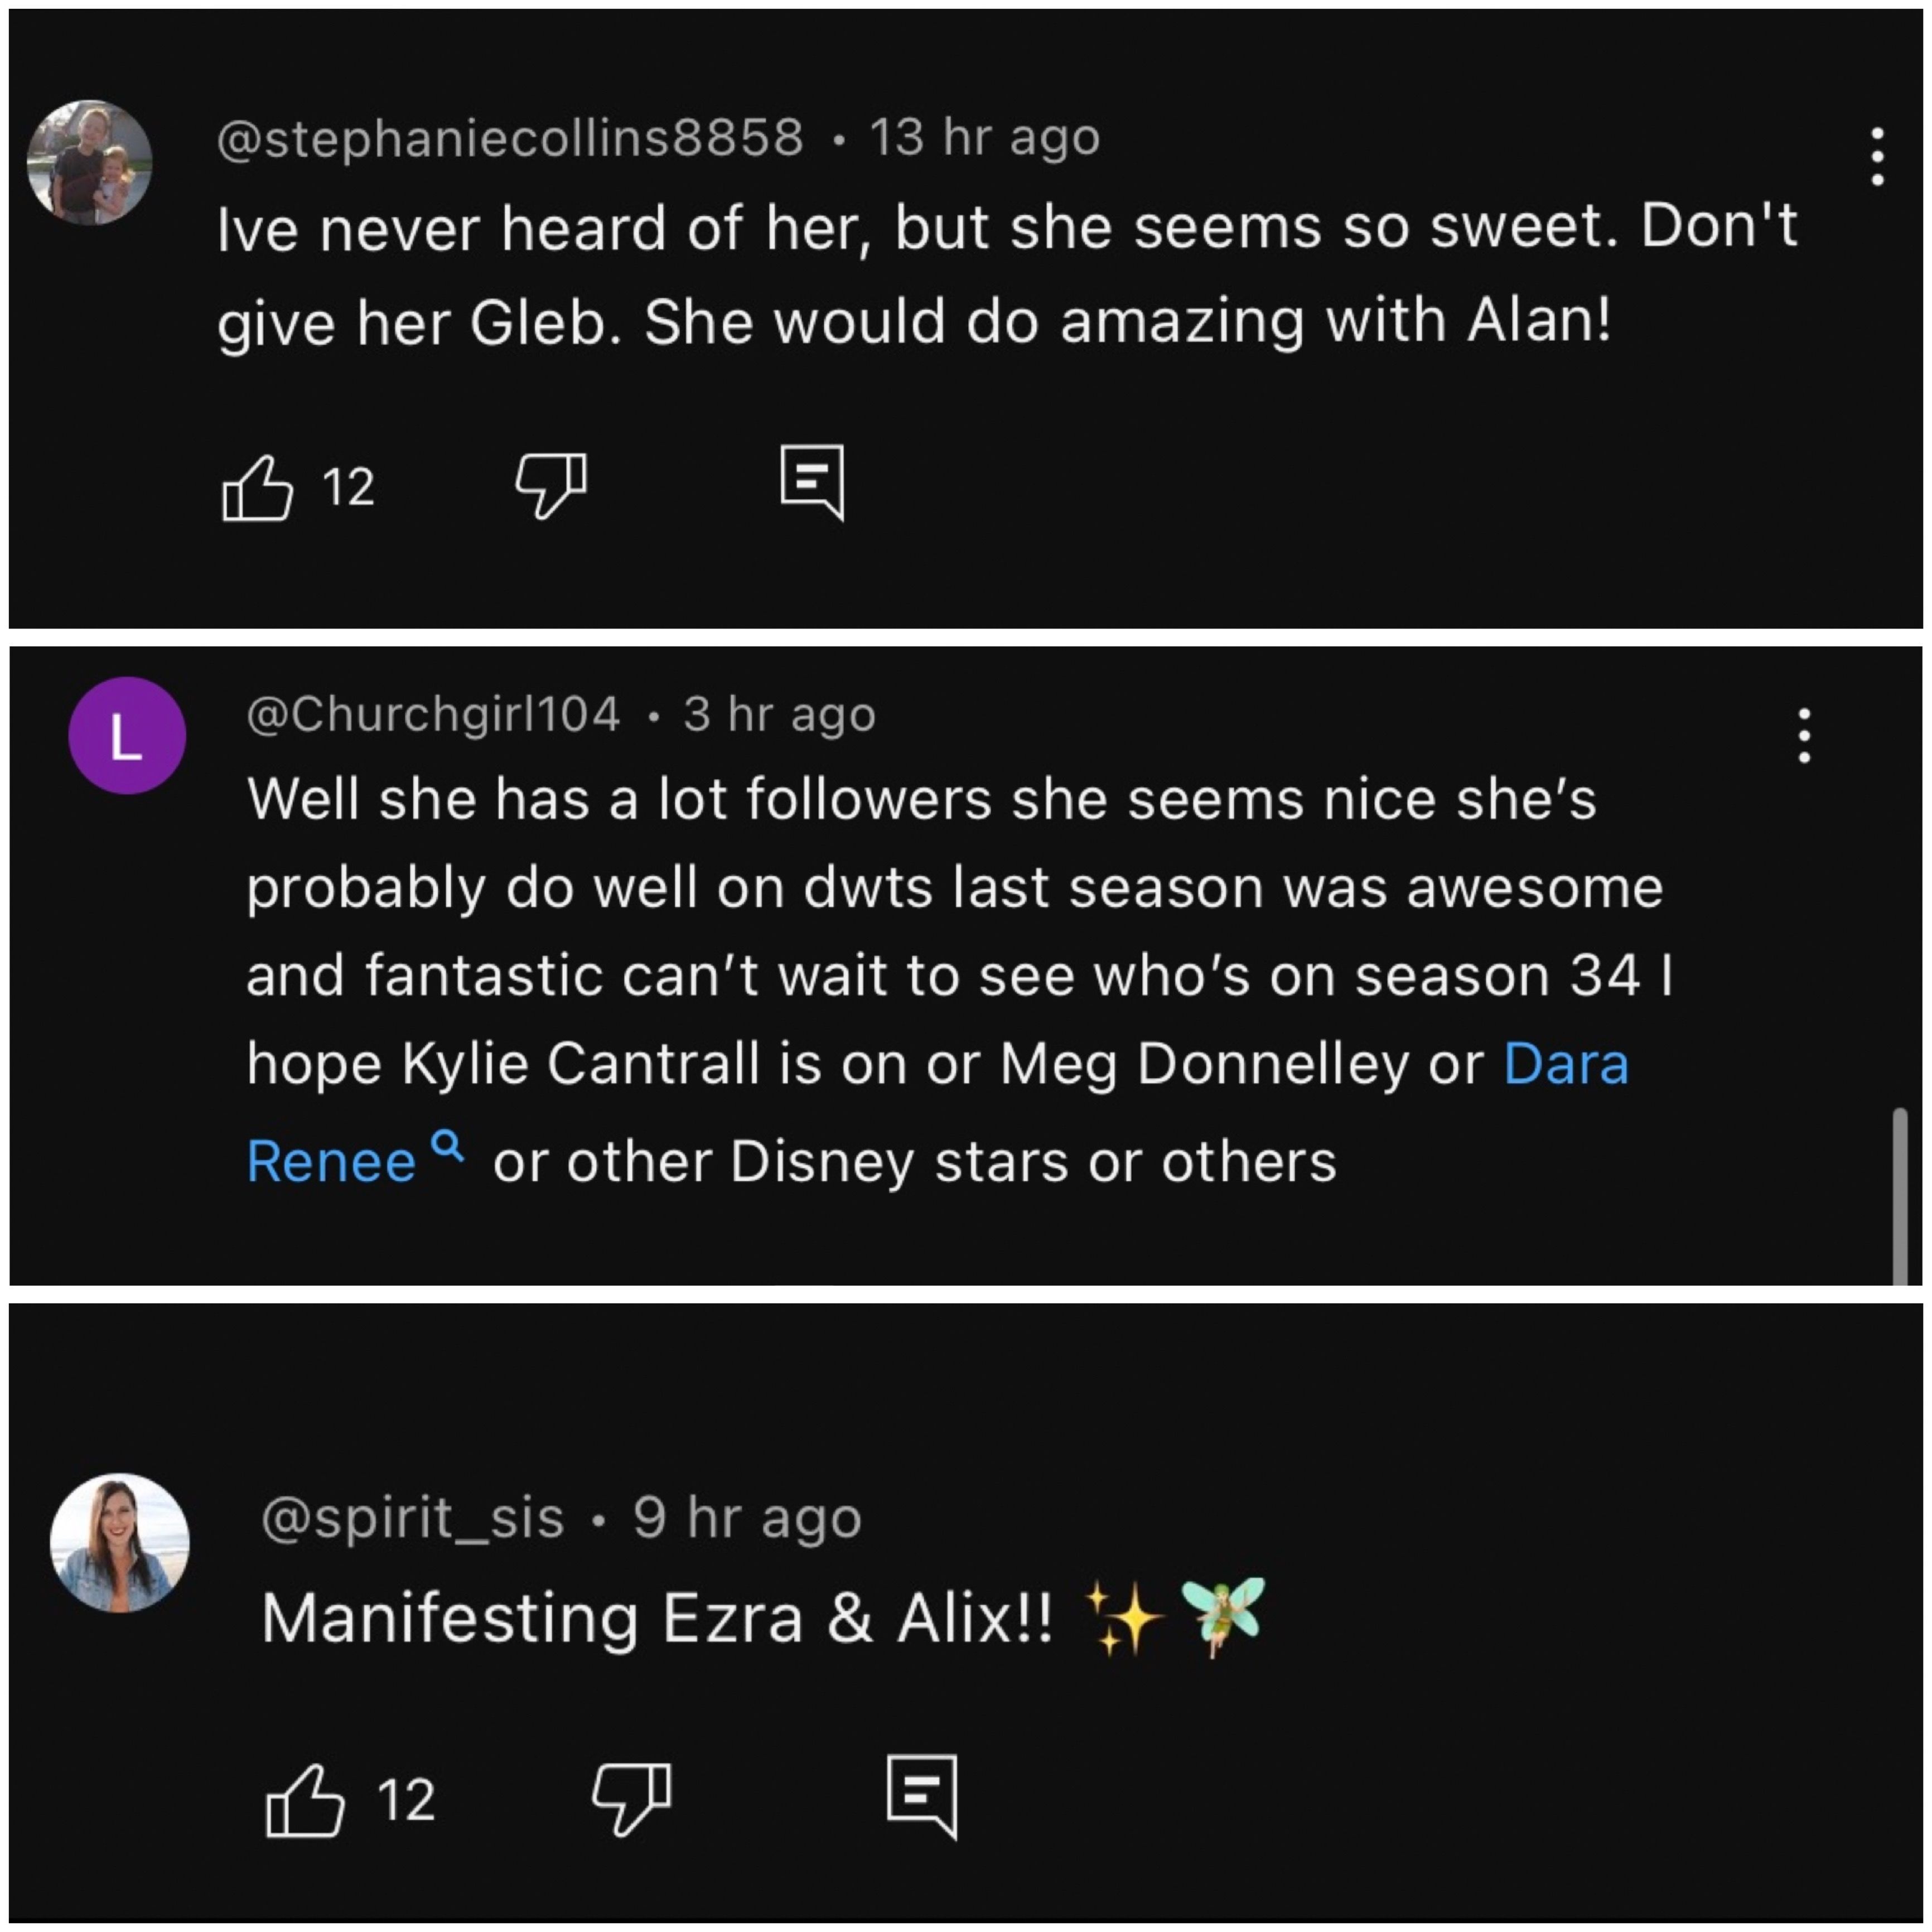Click search magnifier icon beside Renee
This screenshot has width=1932, height=1932.
pyautogui.click(x=449, y=1146)
